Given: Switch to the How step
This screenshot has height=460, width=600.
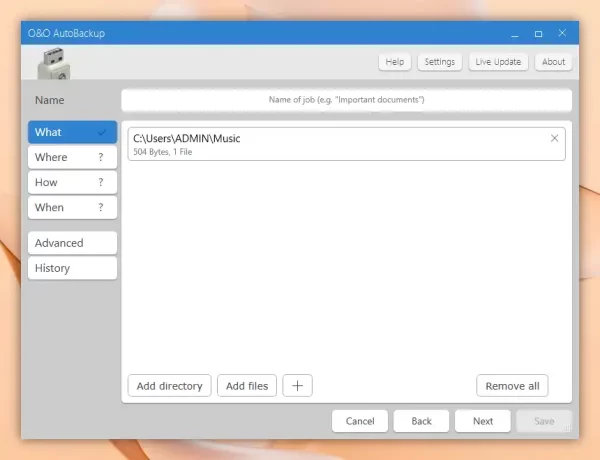Looking at the screenshot, I should (72, 182).
